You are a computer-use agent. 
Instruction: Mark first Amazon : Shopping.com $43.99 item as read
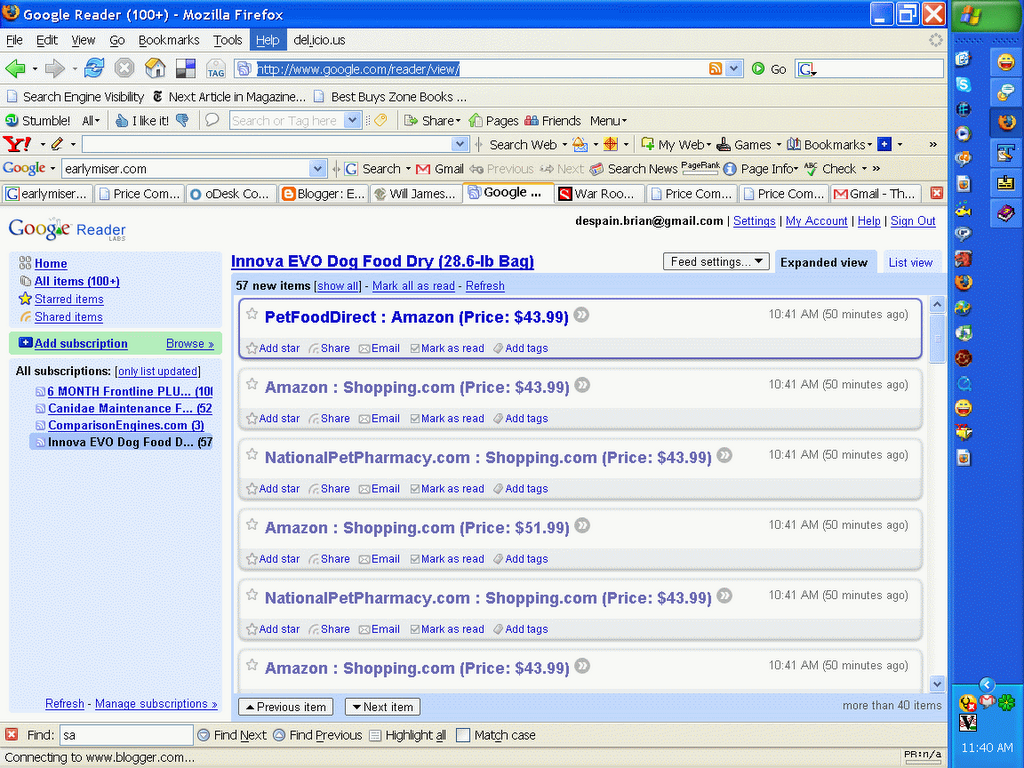447,419
